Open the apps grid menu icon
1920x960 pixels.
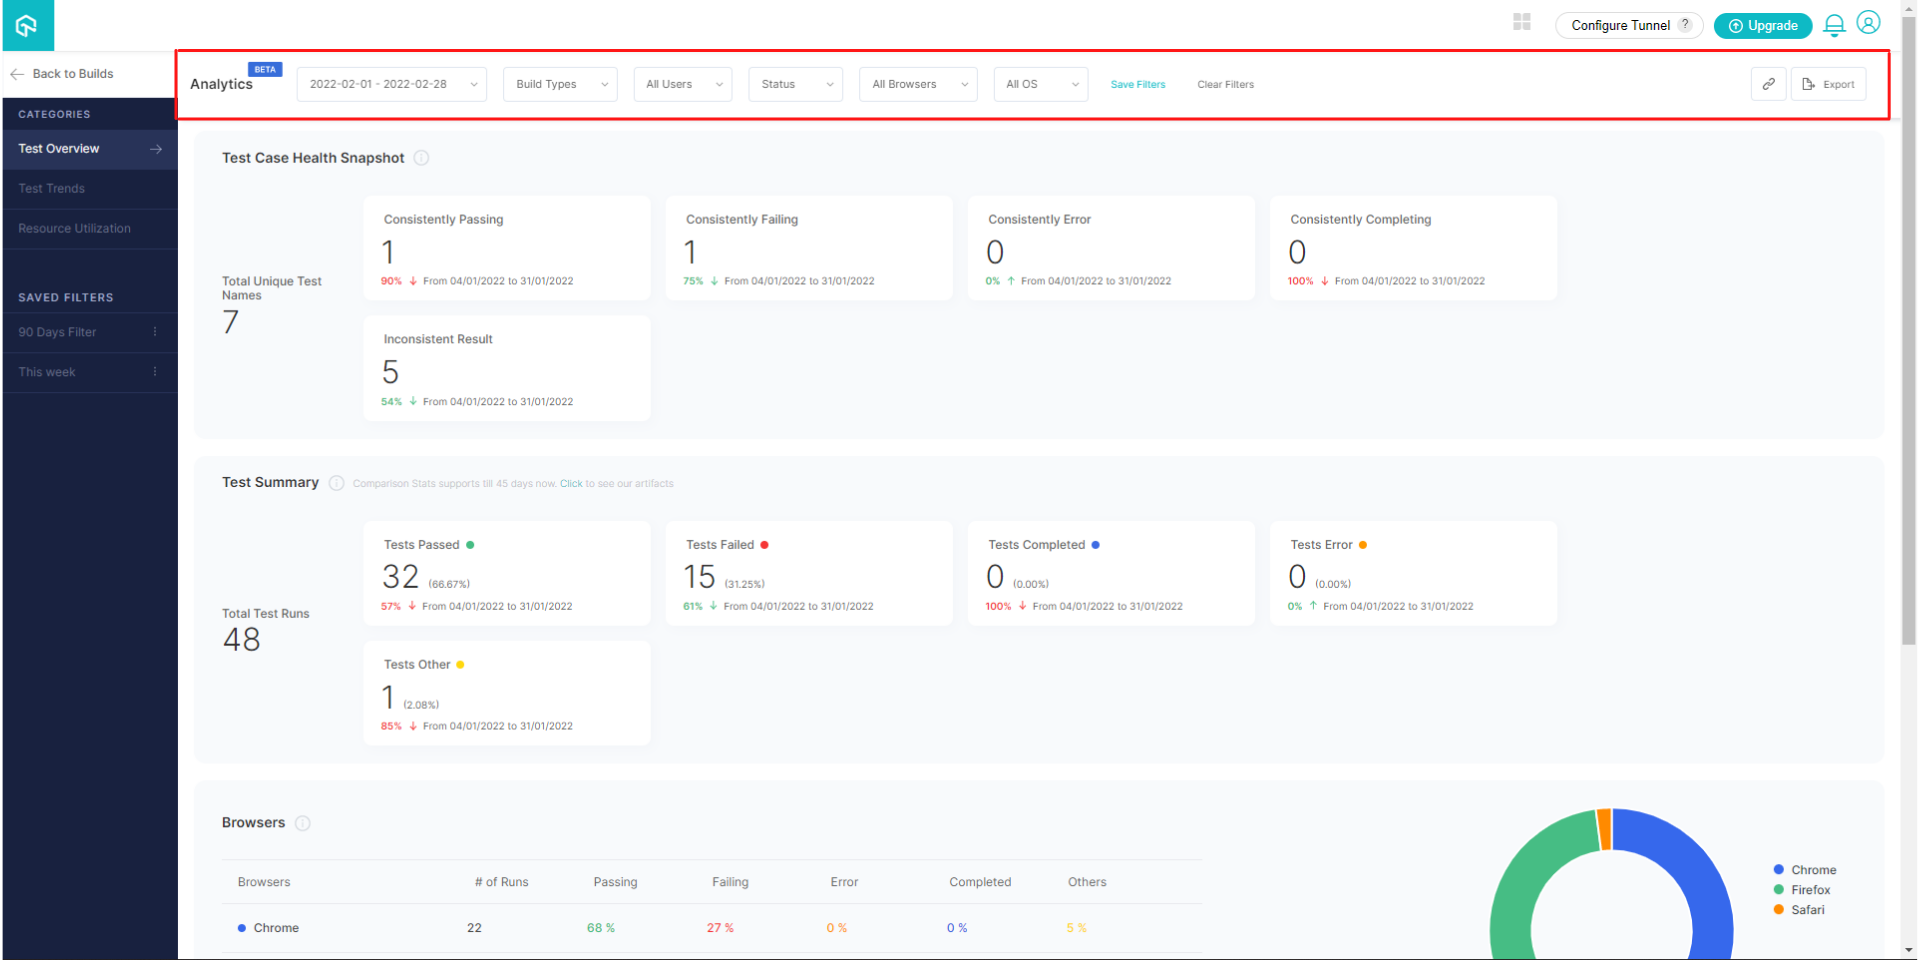[1521, 21]
